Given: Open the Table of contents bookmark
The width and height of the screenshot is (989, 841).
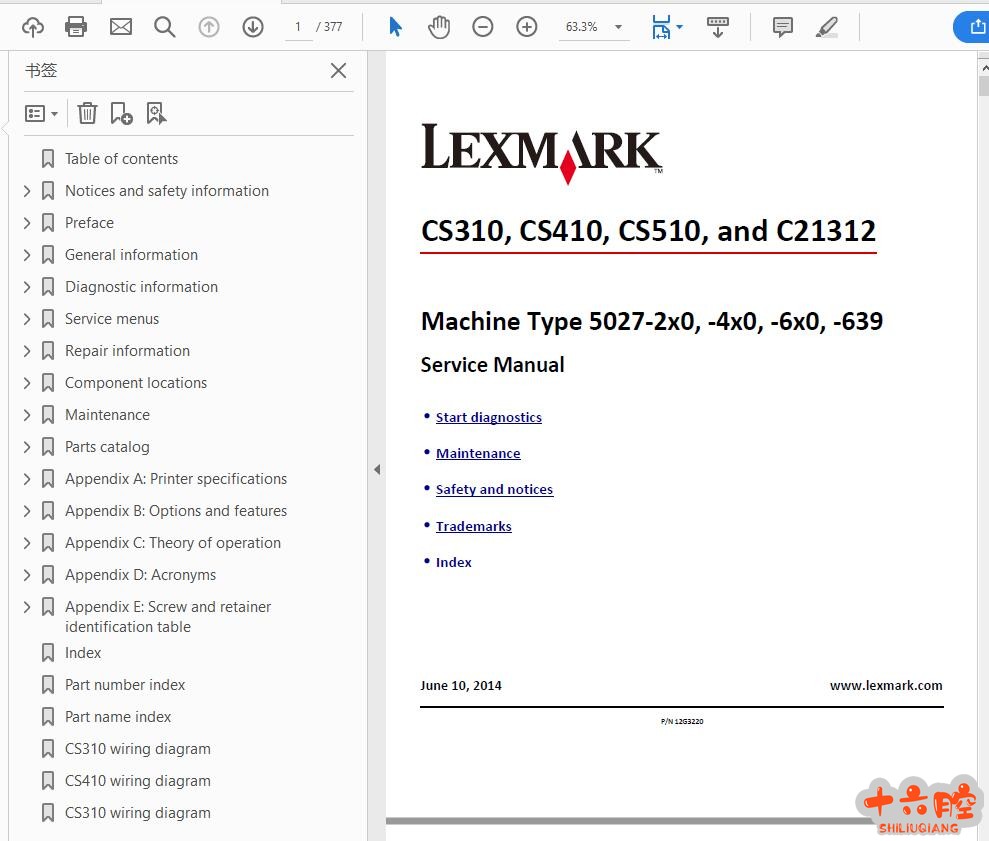Looking at the screenshot, I should 121,159.
